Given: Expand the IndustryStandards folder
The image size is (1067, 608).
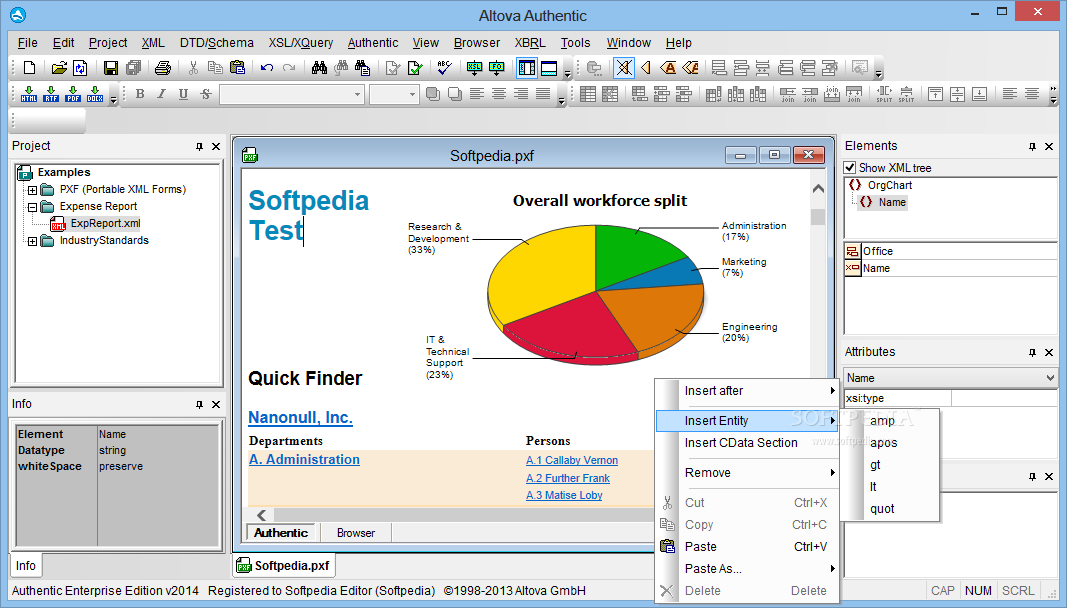Looking at the screenshot, I should (x=32, y=241).
